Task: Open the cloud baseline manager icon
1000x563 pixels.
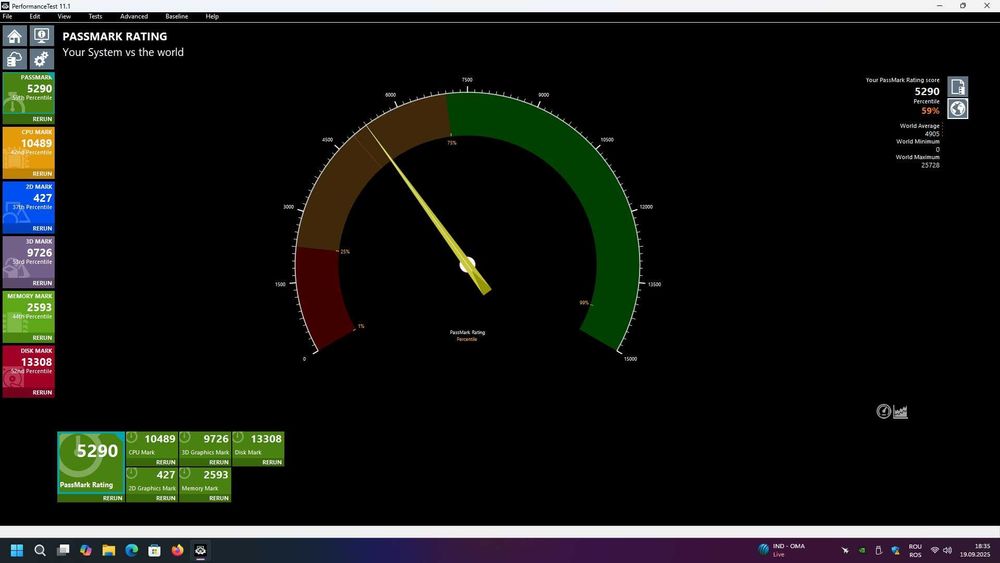Action: (15, 59)
